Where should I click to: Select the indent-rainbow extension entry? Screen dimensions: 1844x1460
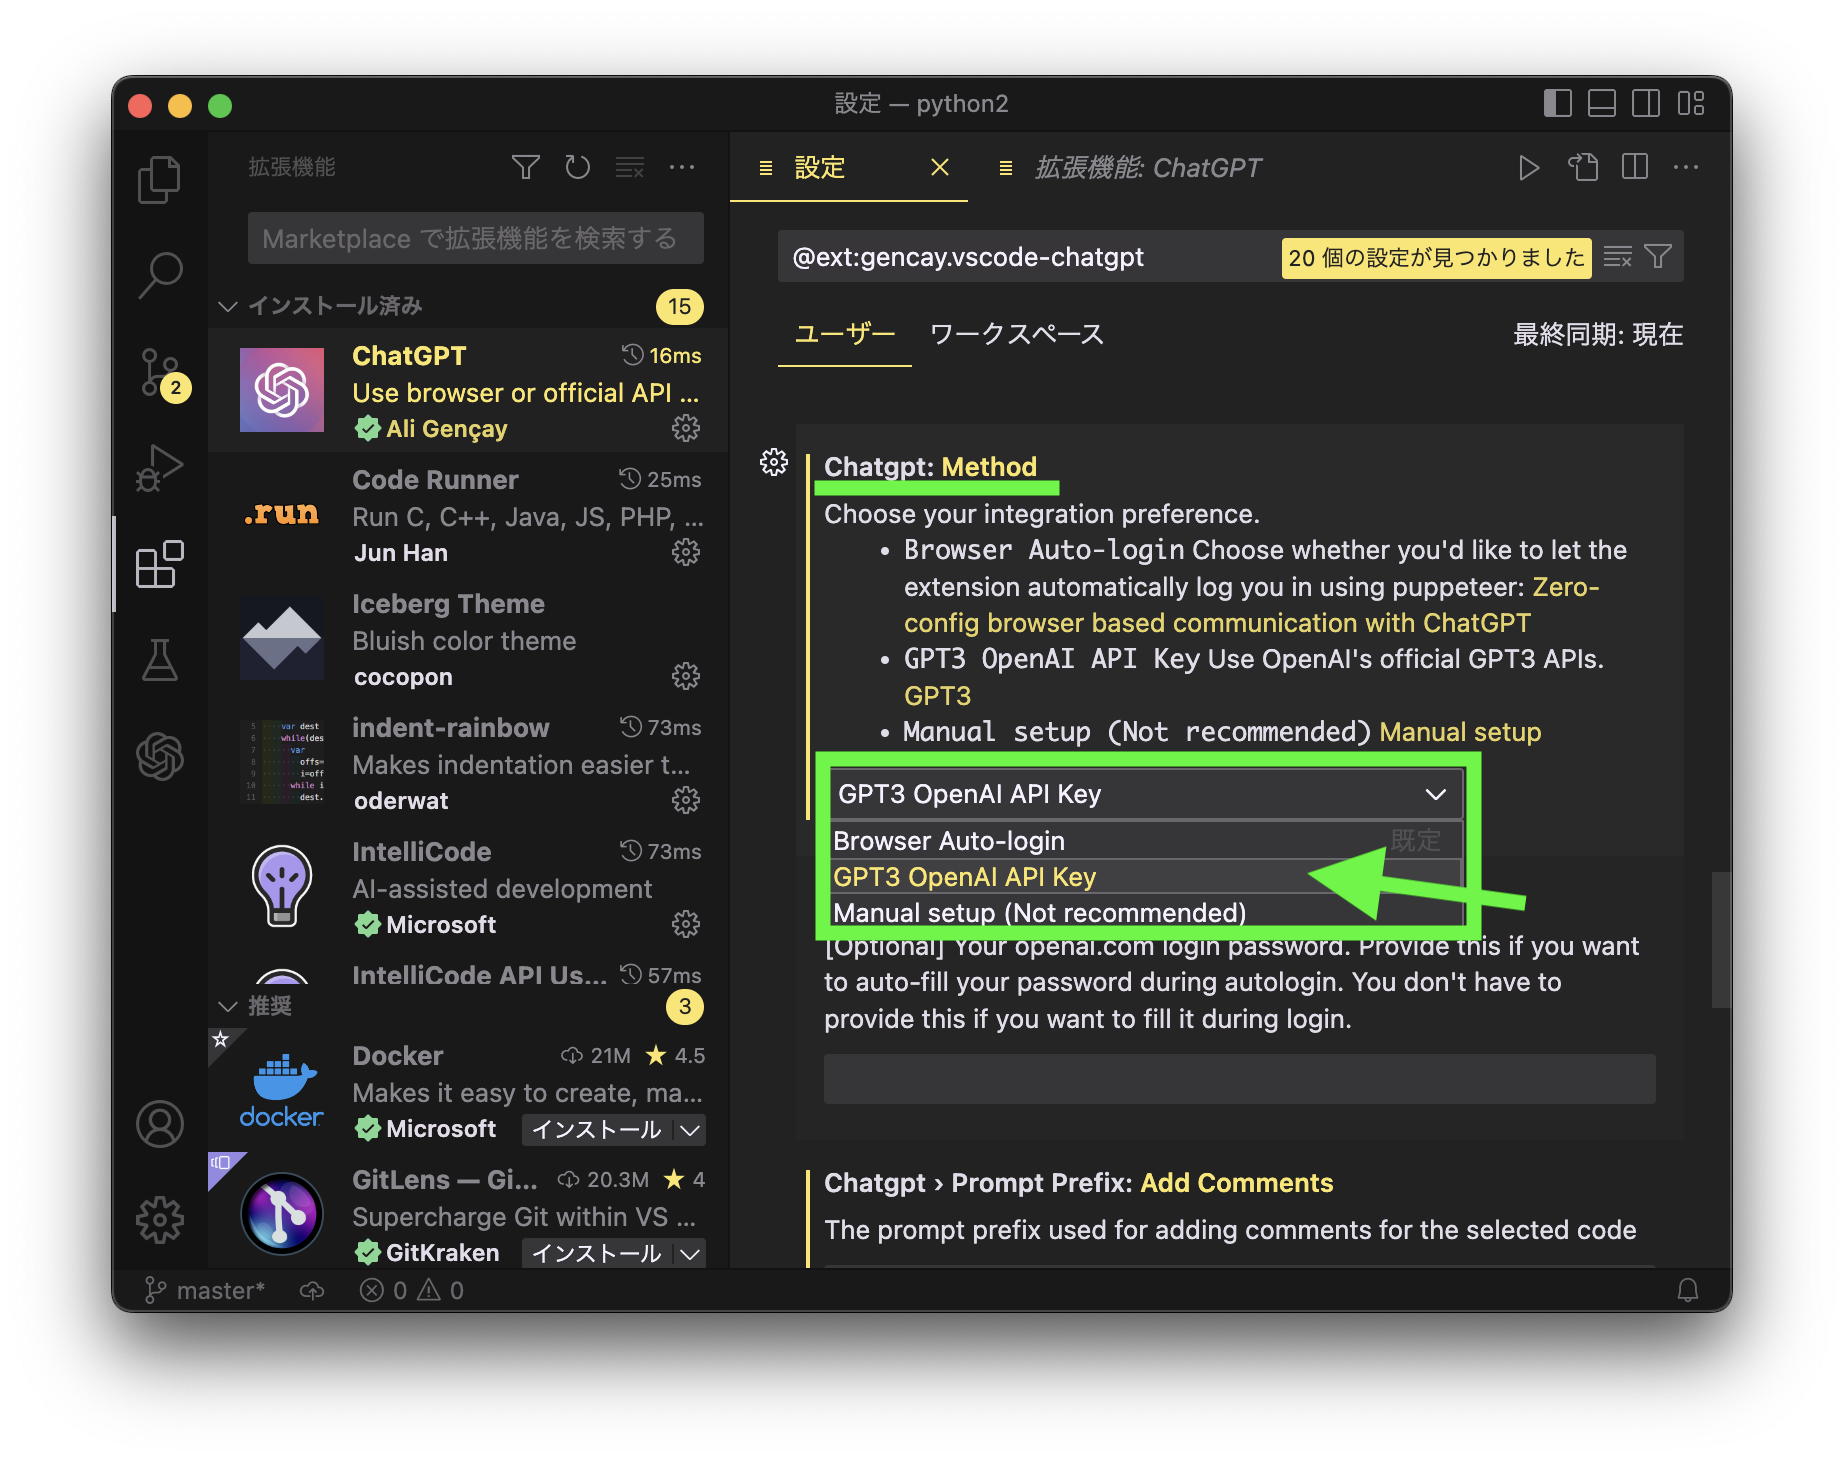(468, 763)
